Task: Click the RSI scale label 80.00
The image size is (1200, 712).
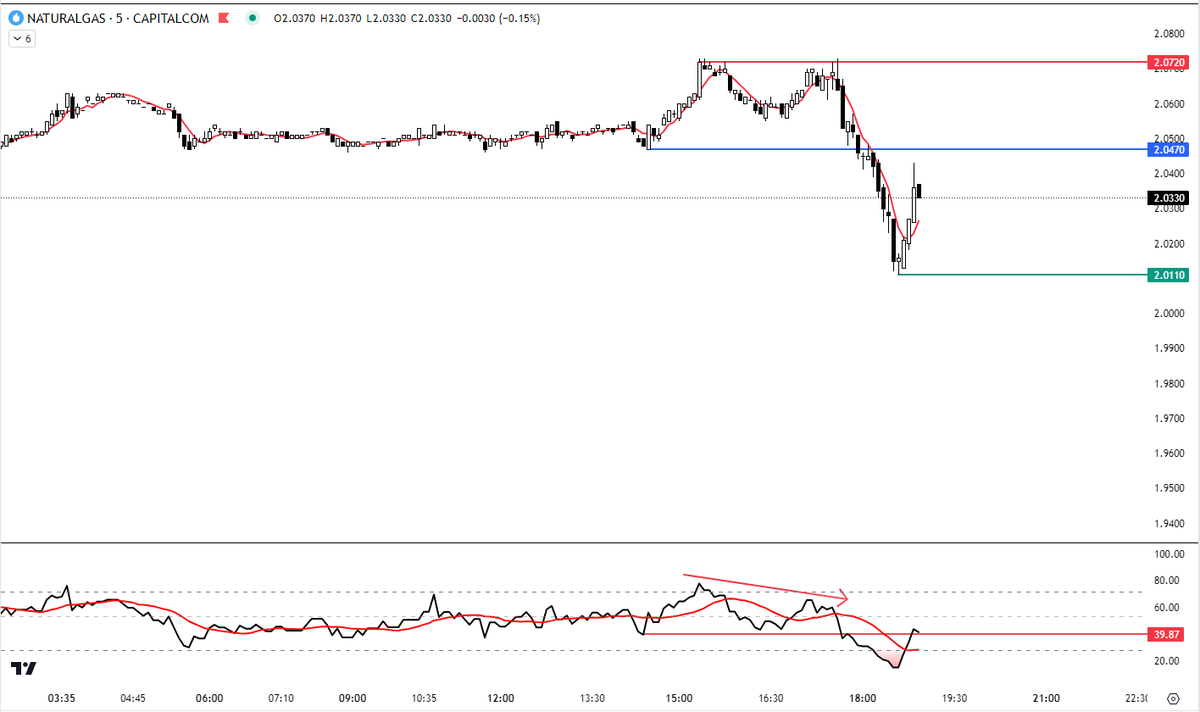Action: [1169, 581]
